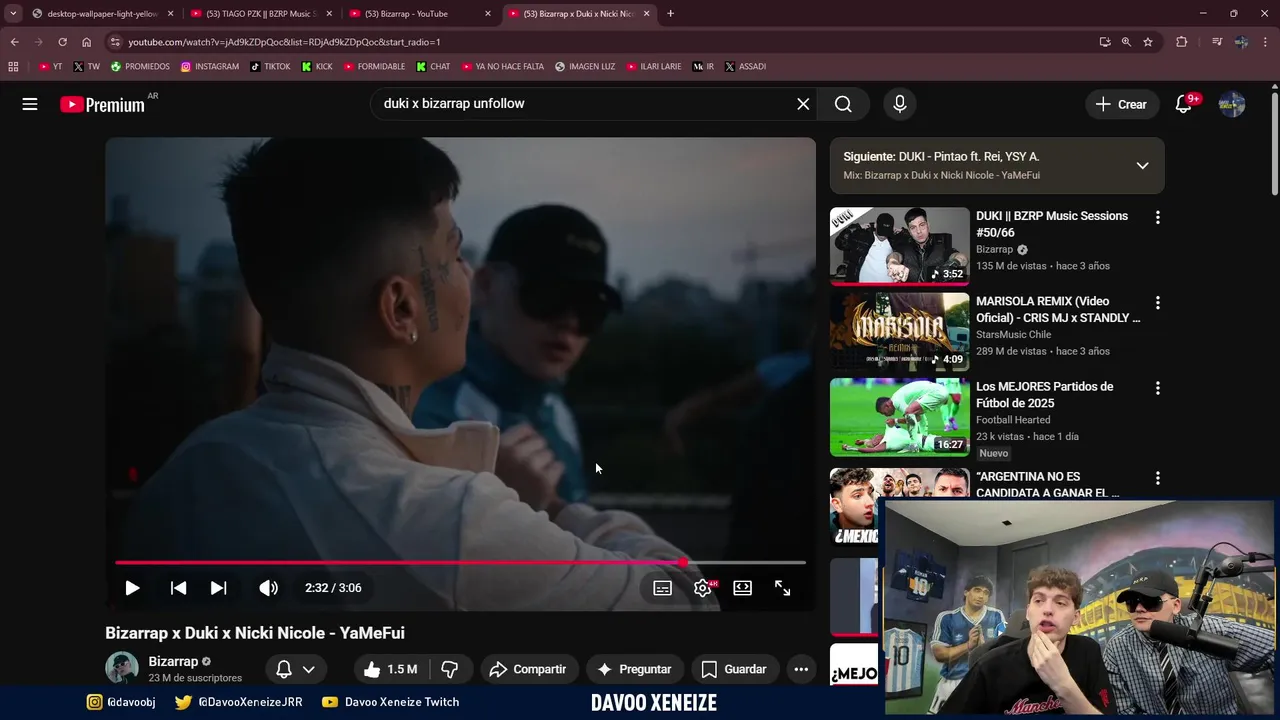Screen dimensions: 1280x720
Task: Open options for ARGENTINA NO ES CANDIDATA video
Action: [x=1157, y=478]
